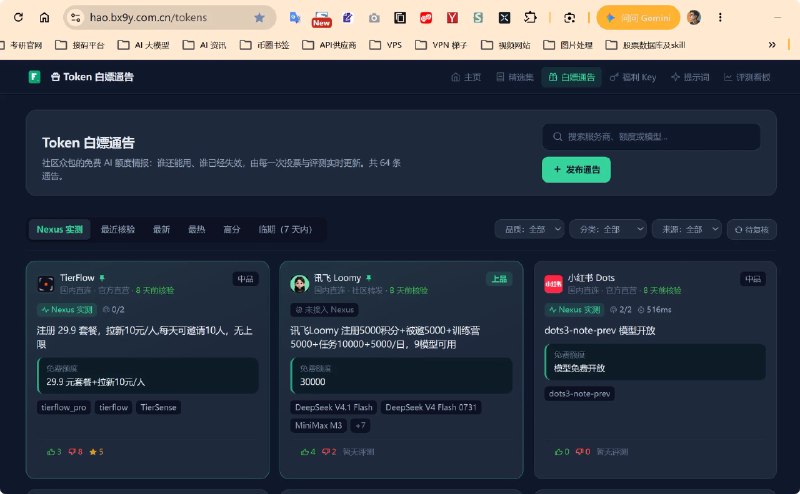Open 提示词 in the site navigation
The width and height of the screenshot is (800, 494).
[x=690, y=77]
